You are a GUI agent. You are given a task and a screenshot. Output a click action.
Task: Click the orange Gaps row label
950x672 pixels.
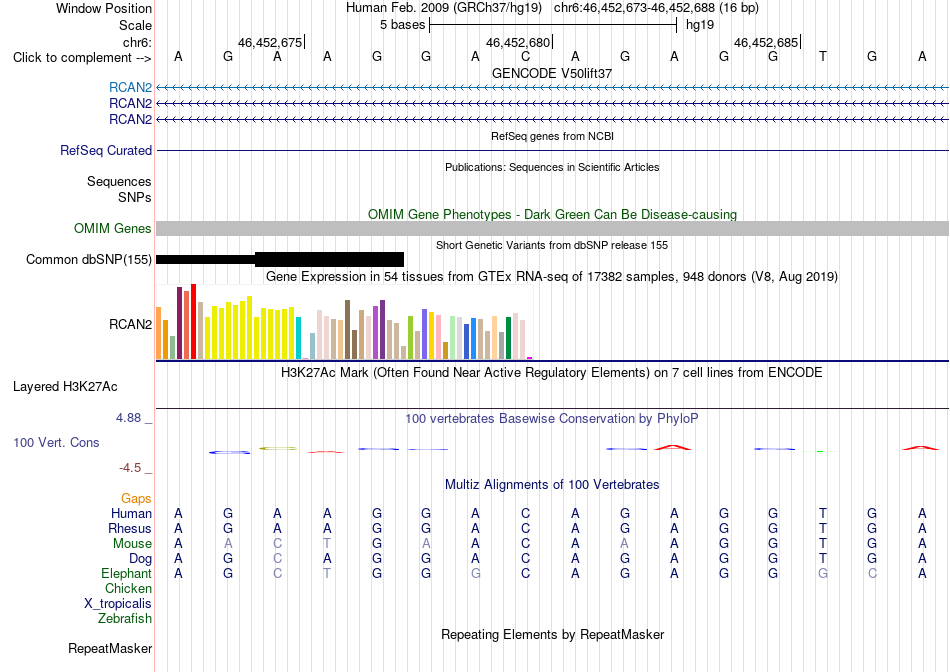tap(136, 498)
